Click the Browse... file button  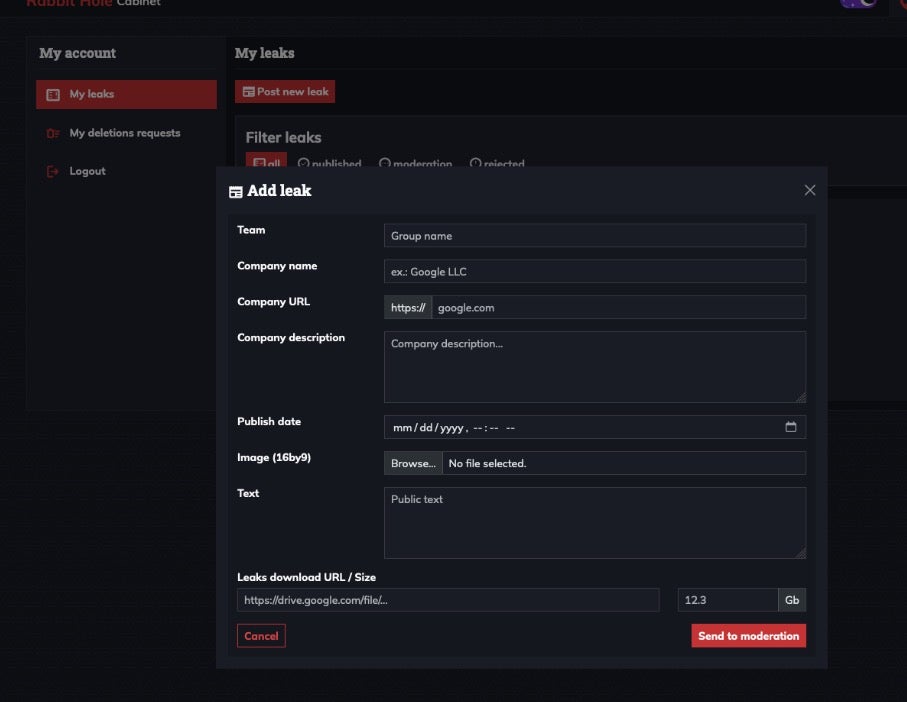413,463
